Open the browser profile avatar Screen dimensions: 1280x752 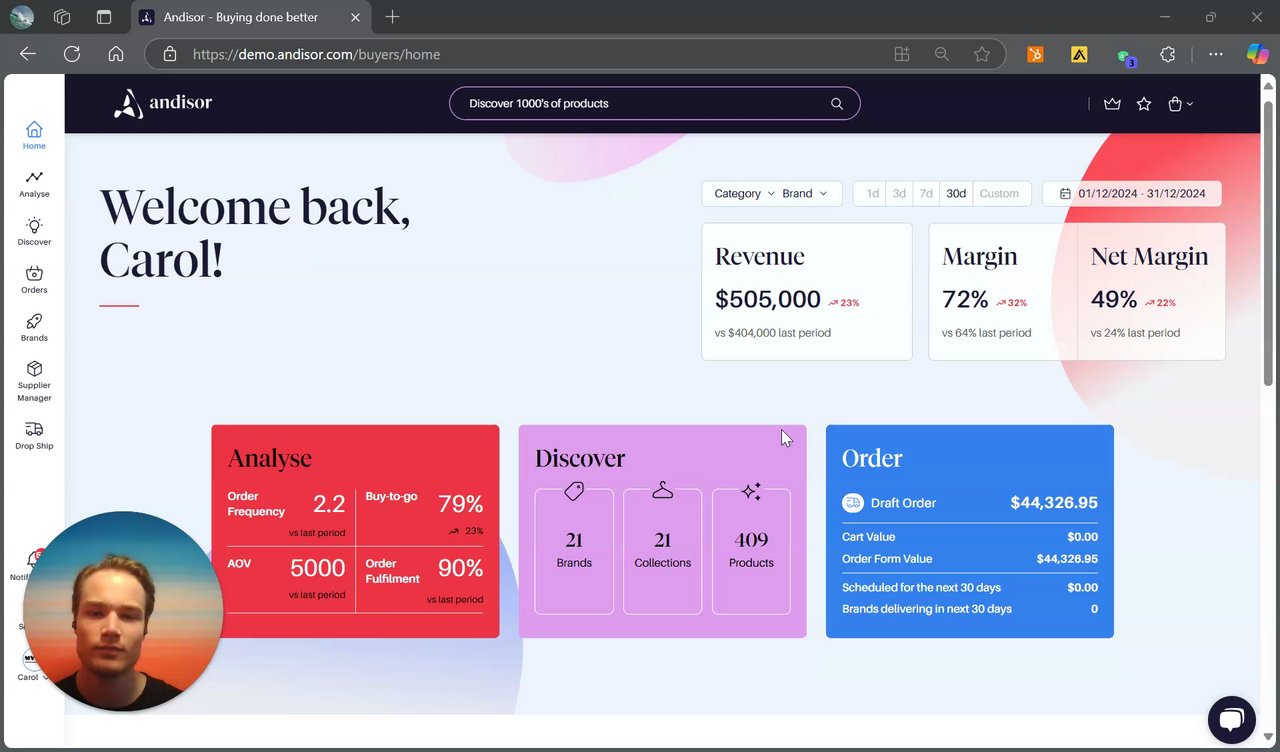coord(21,17)
